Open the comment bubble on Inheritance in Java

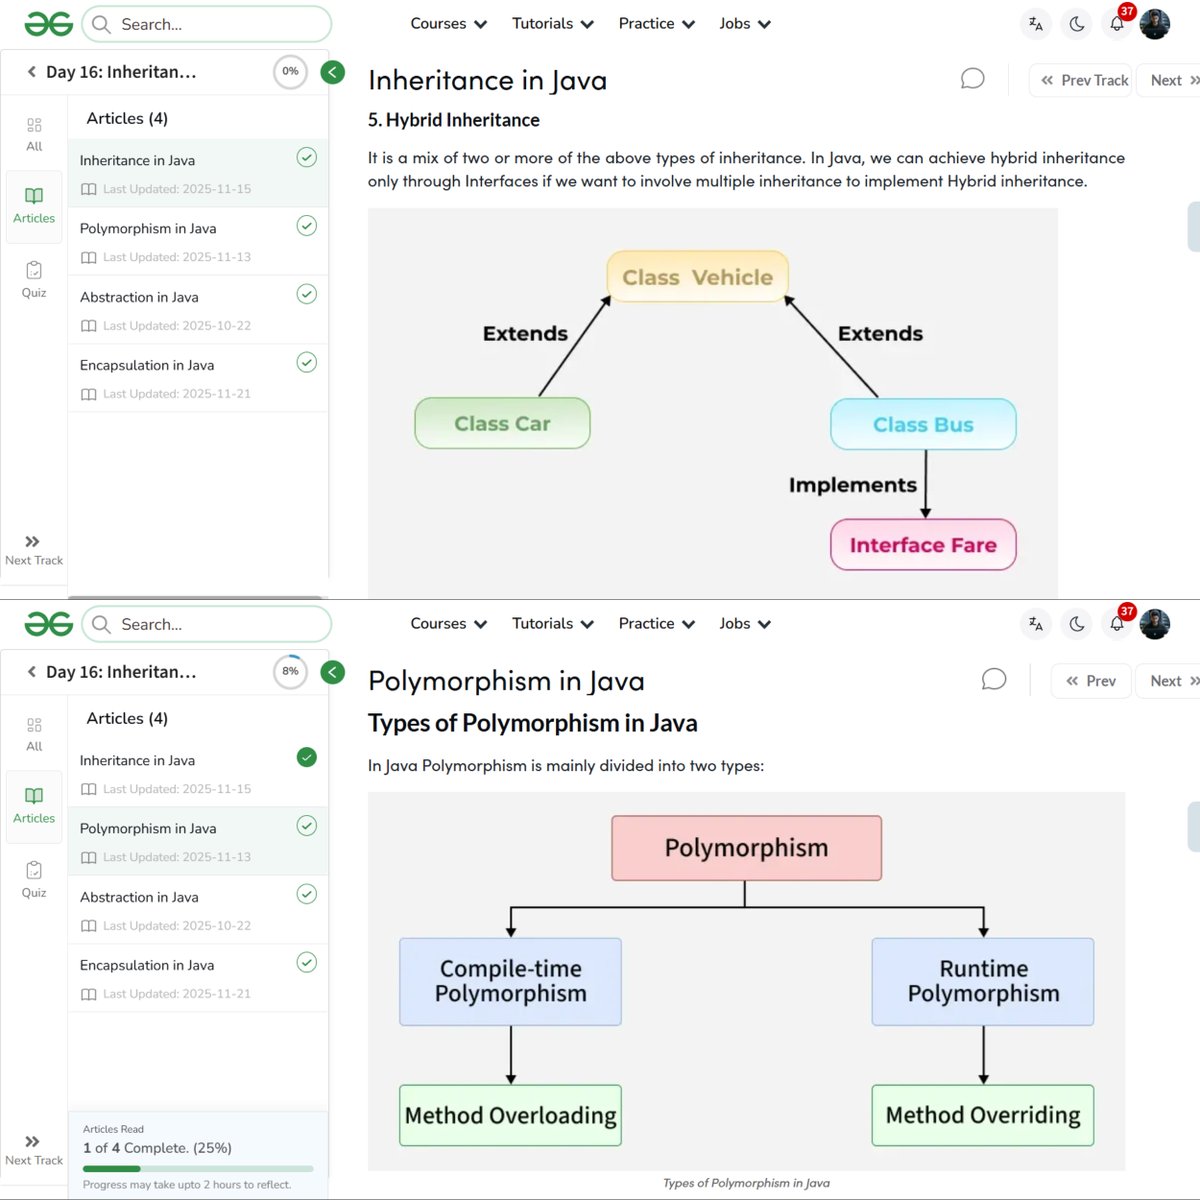972,78
